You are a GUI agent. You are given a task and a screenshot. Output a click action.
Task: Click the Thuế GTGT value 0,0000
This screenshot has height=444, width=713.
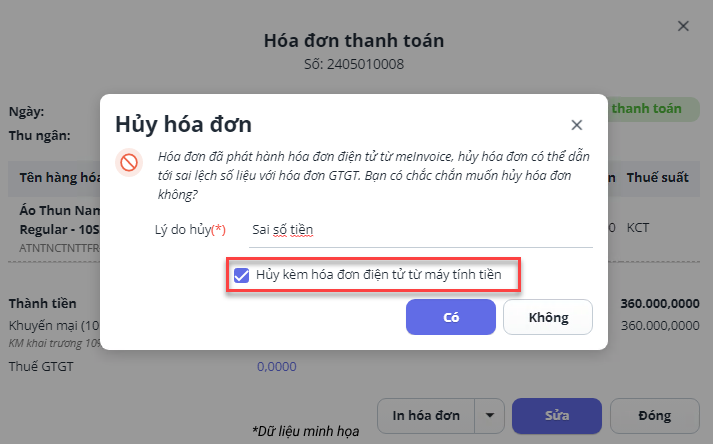click(x=276, y=367)
